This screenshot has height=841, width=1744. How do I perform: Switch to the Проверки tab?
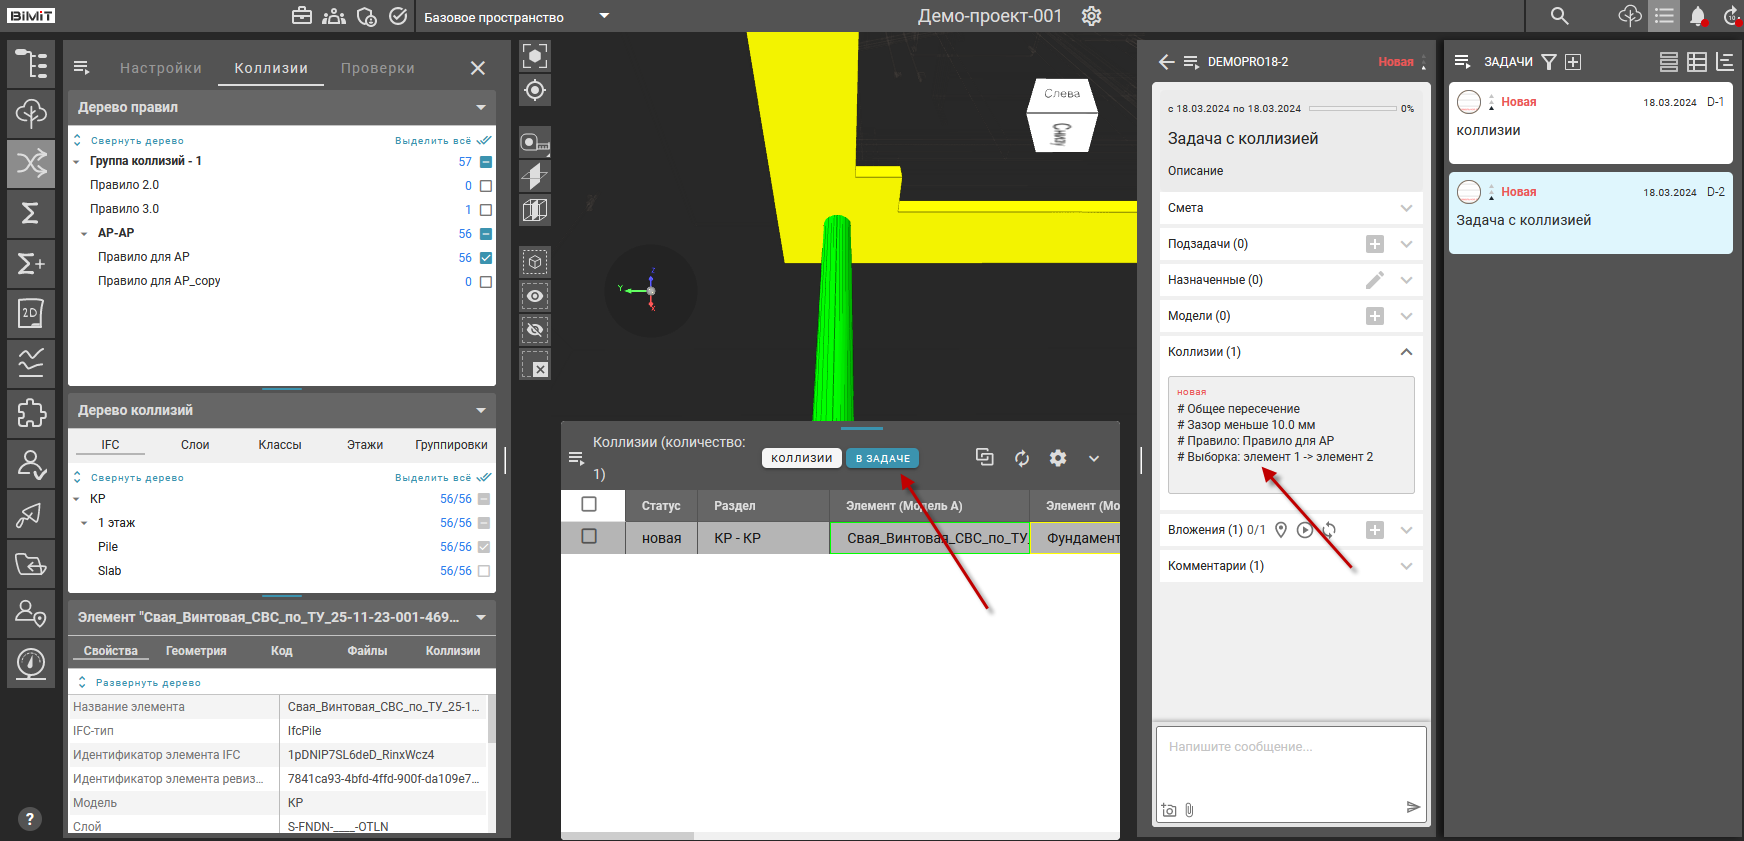[377, 68]
